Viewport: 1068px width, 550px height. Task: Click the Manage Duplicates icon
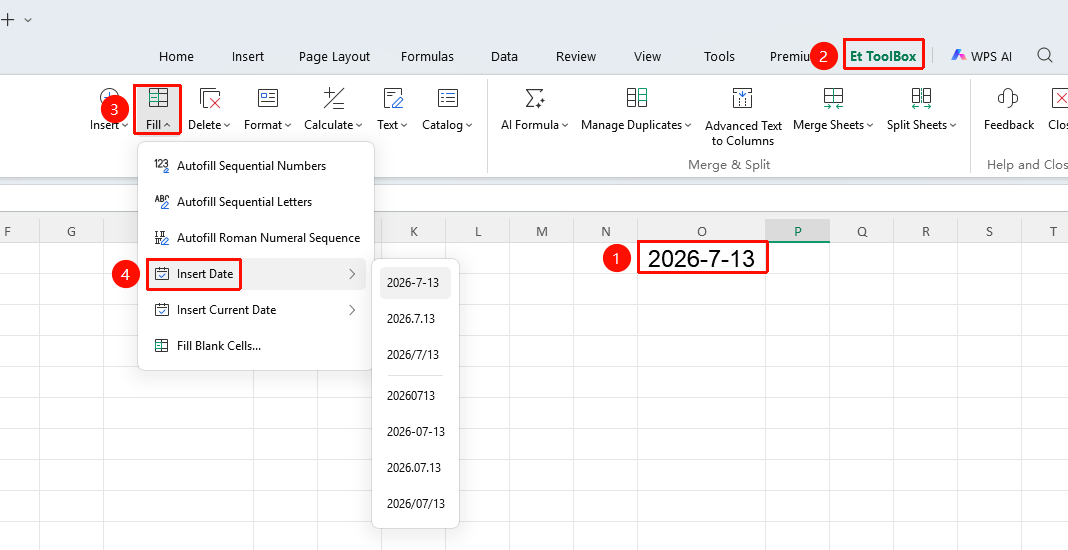tap(637, 98)
